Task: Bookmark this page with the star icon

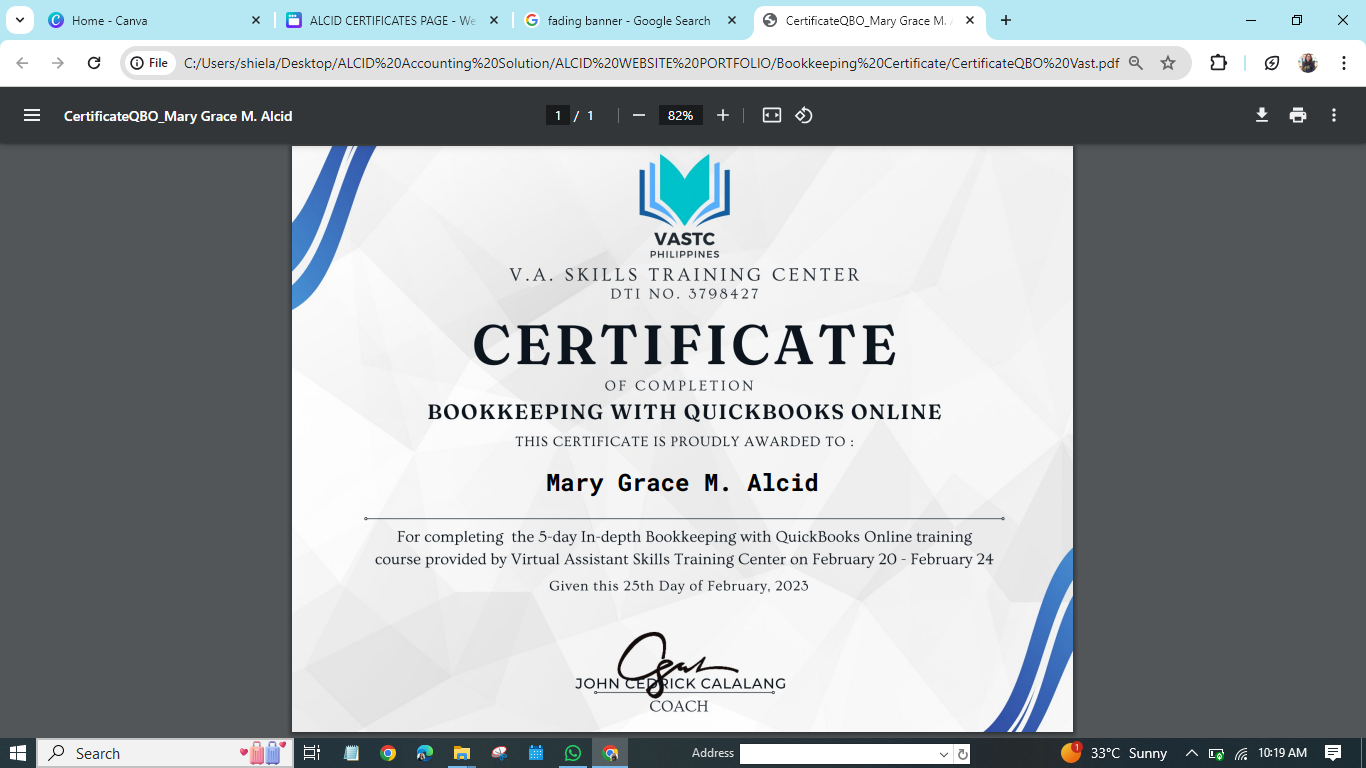Action: point(1168,63)
